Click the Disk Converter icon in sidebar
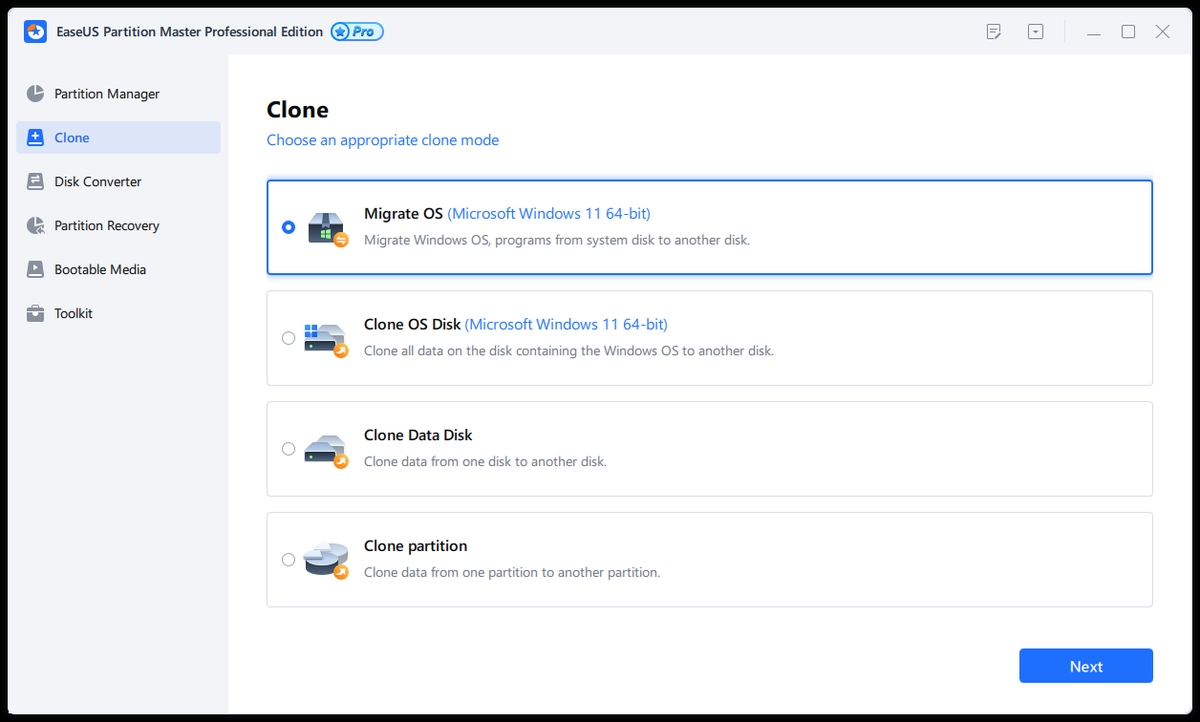The image size is (1200, 722). [36, 182]
